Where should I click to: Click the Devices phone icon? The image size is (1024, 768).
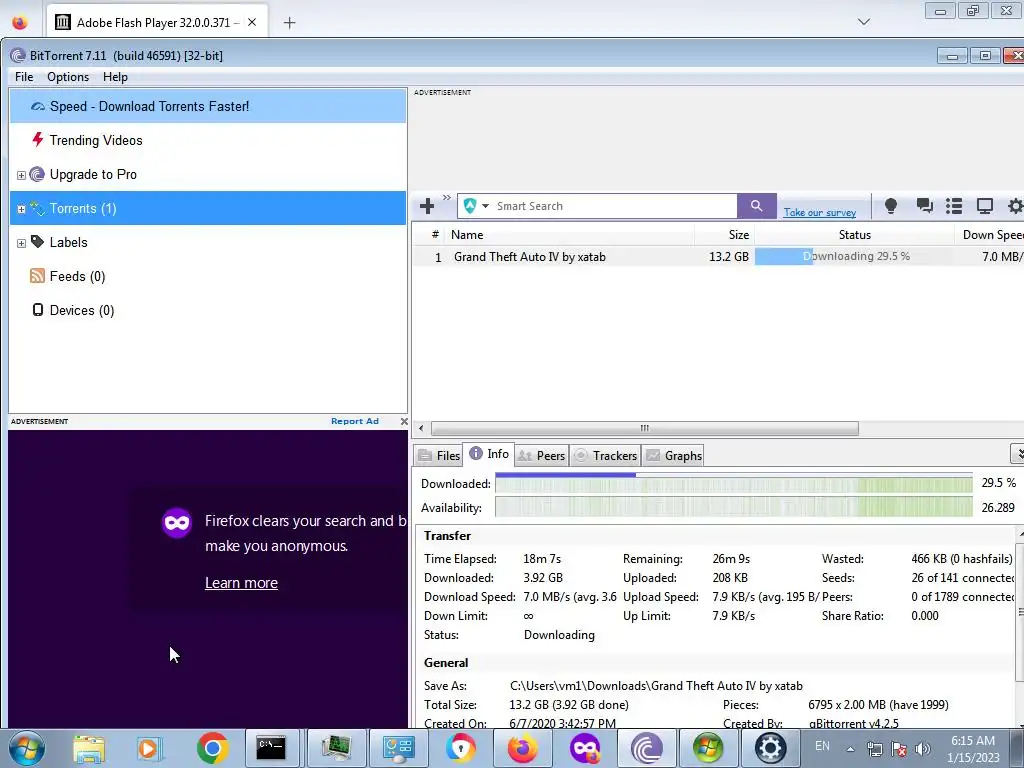pyautogui.click(x=38, y=310)
